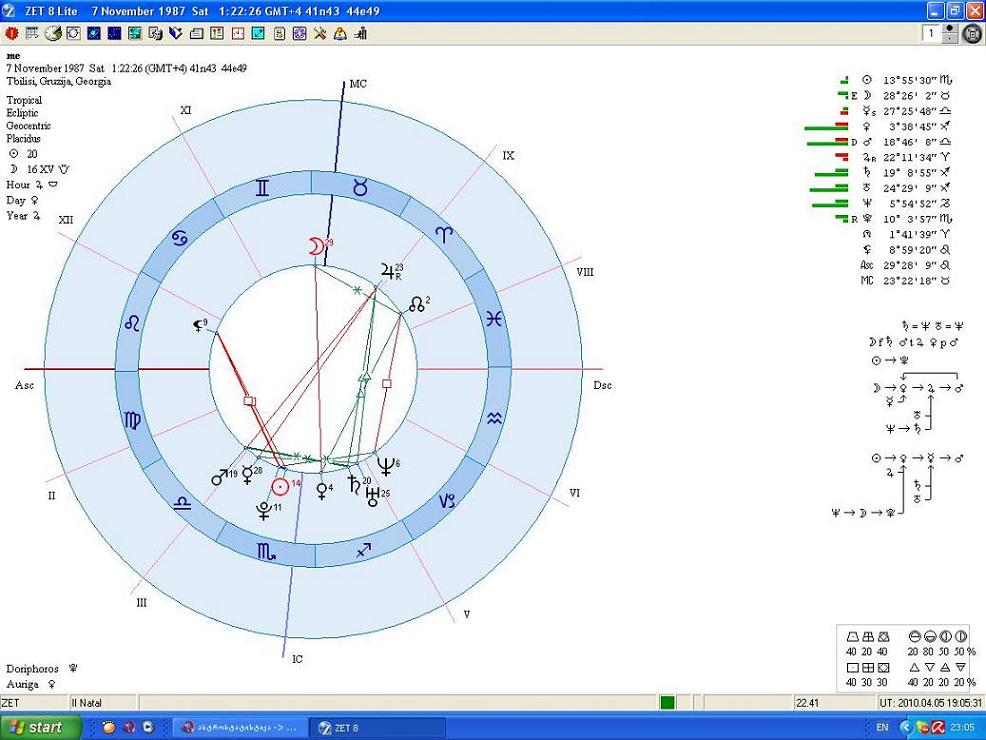The image size is (986, 740).
Task: Open the table grid toolbar icon
Action: (32, 33)
